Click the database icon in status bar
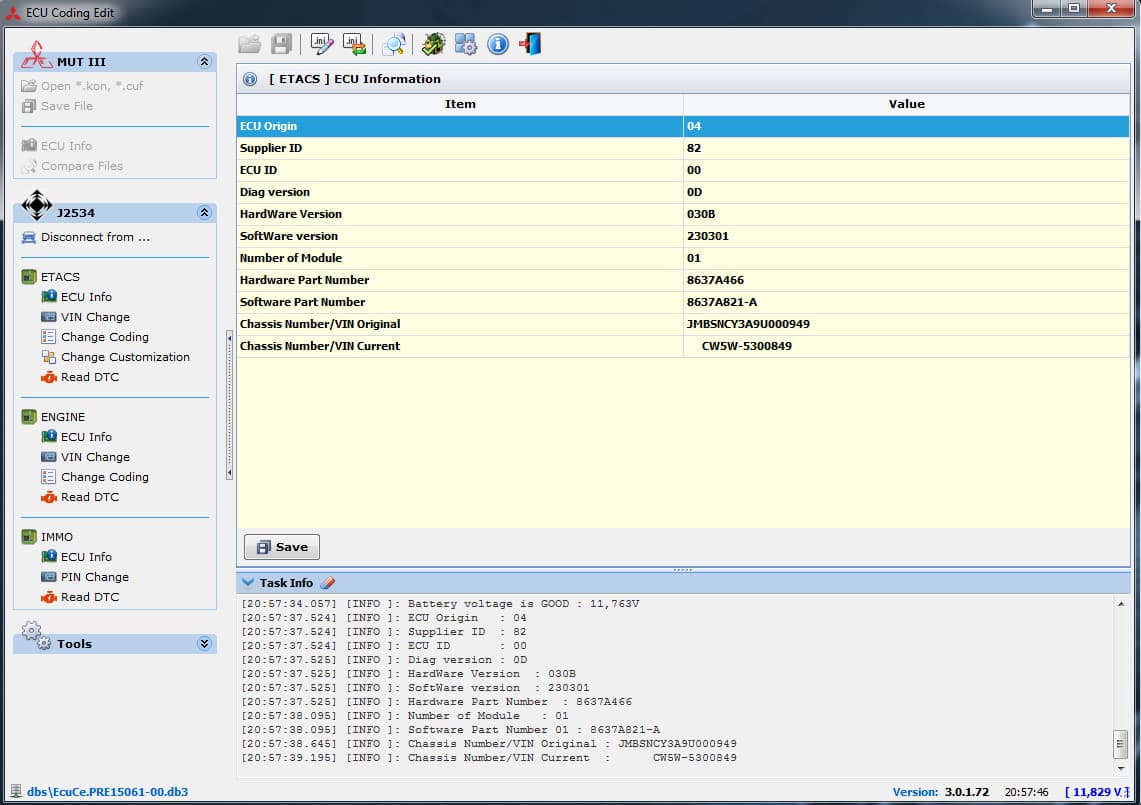 (x=15, y=791)
